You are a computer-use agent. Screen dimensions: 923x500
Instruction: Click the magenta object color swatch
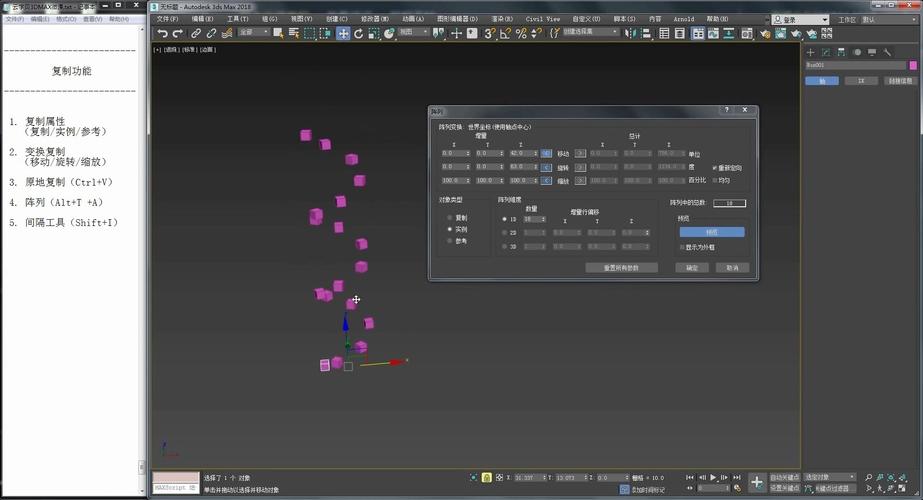(912, 65)
